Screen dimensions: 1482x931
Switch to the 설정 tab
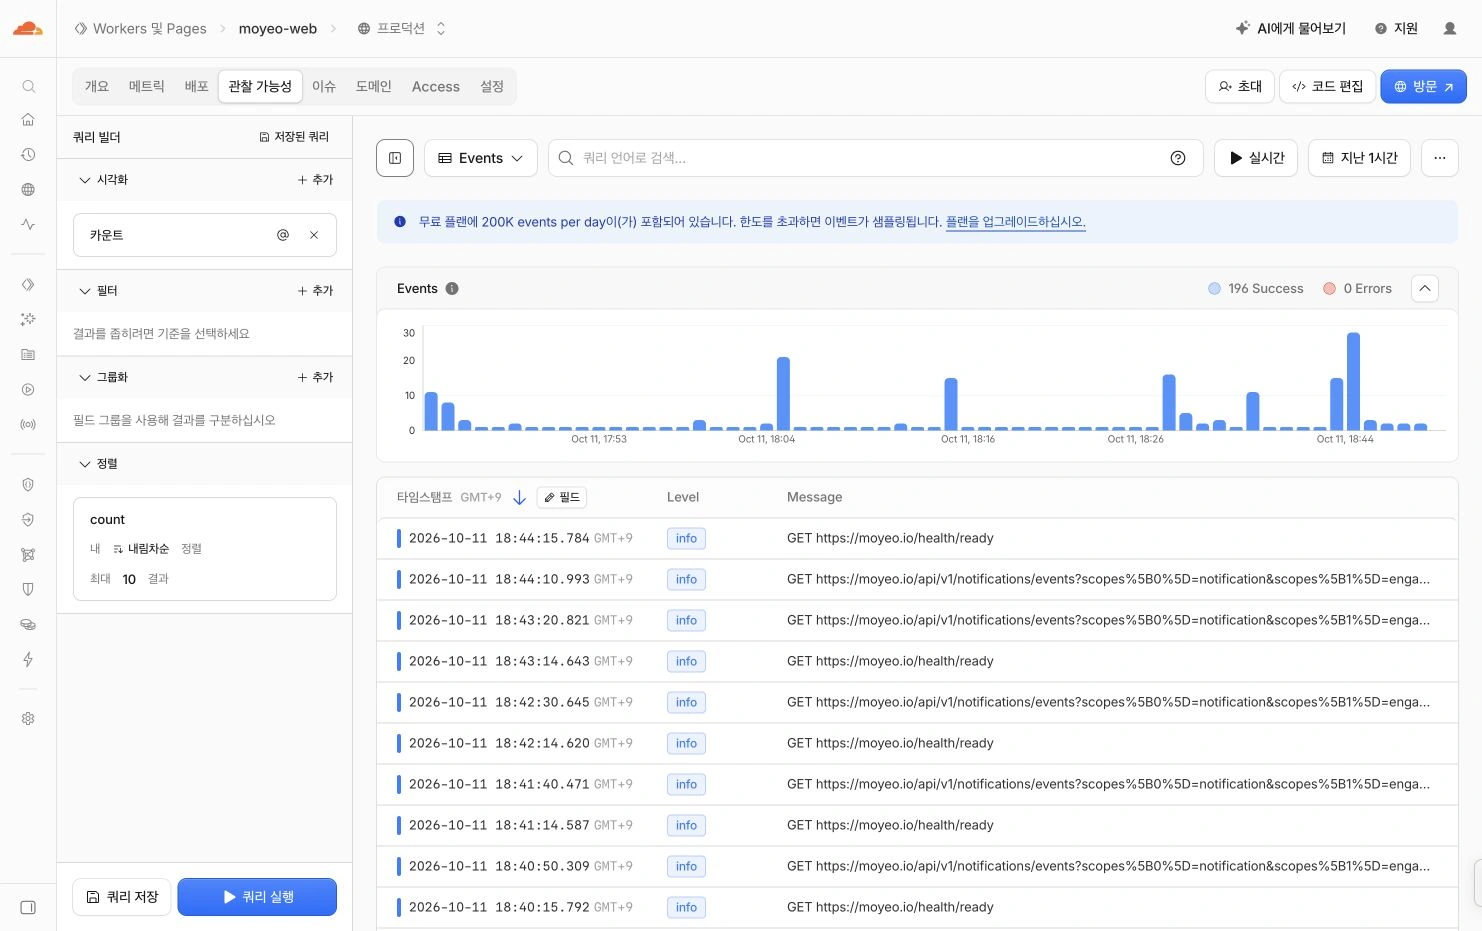[492, 86]
